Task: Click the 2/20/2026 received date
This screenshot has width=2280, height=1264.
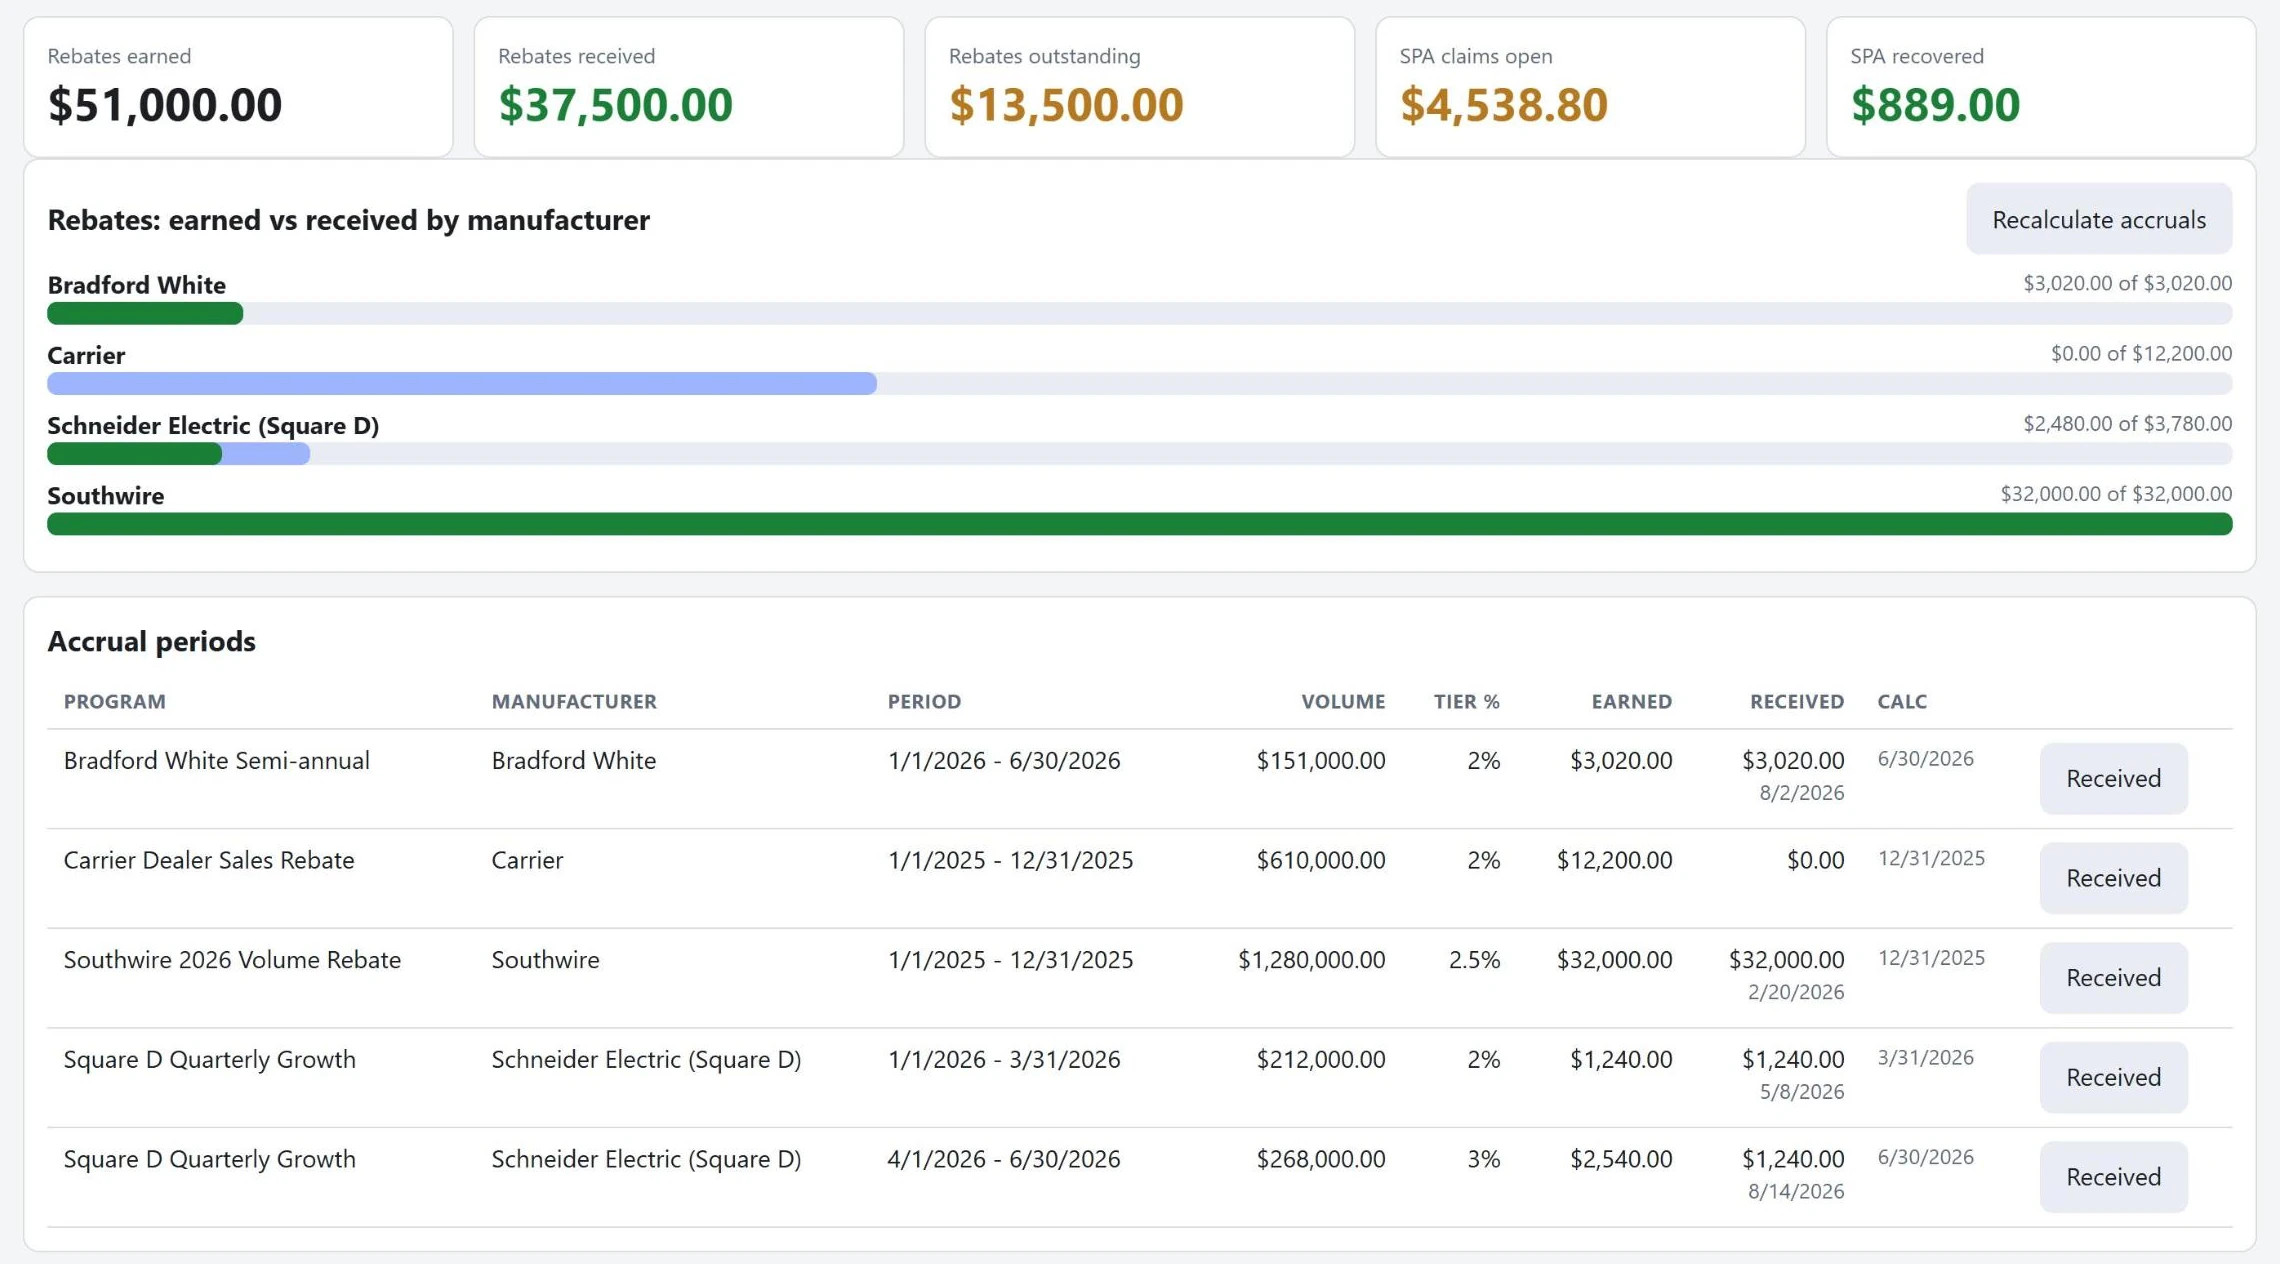Action: 1796,992
